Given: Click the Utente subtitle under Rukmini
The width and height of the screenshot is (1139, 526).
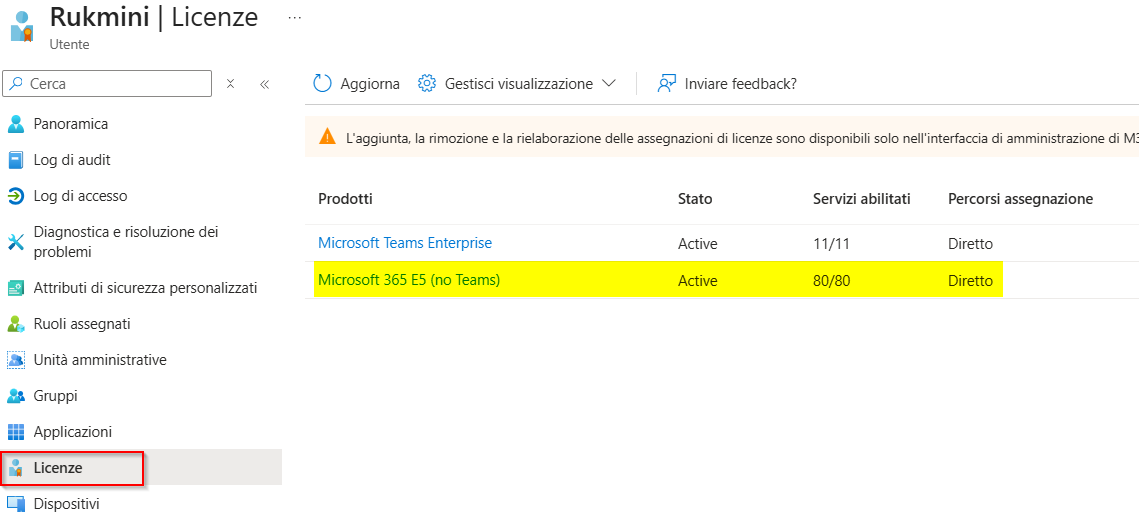Looking at the screenshot, I should tap(70, 44).
